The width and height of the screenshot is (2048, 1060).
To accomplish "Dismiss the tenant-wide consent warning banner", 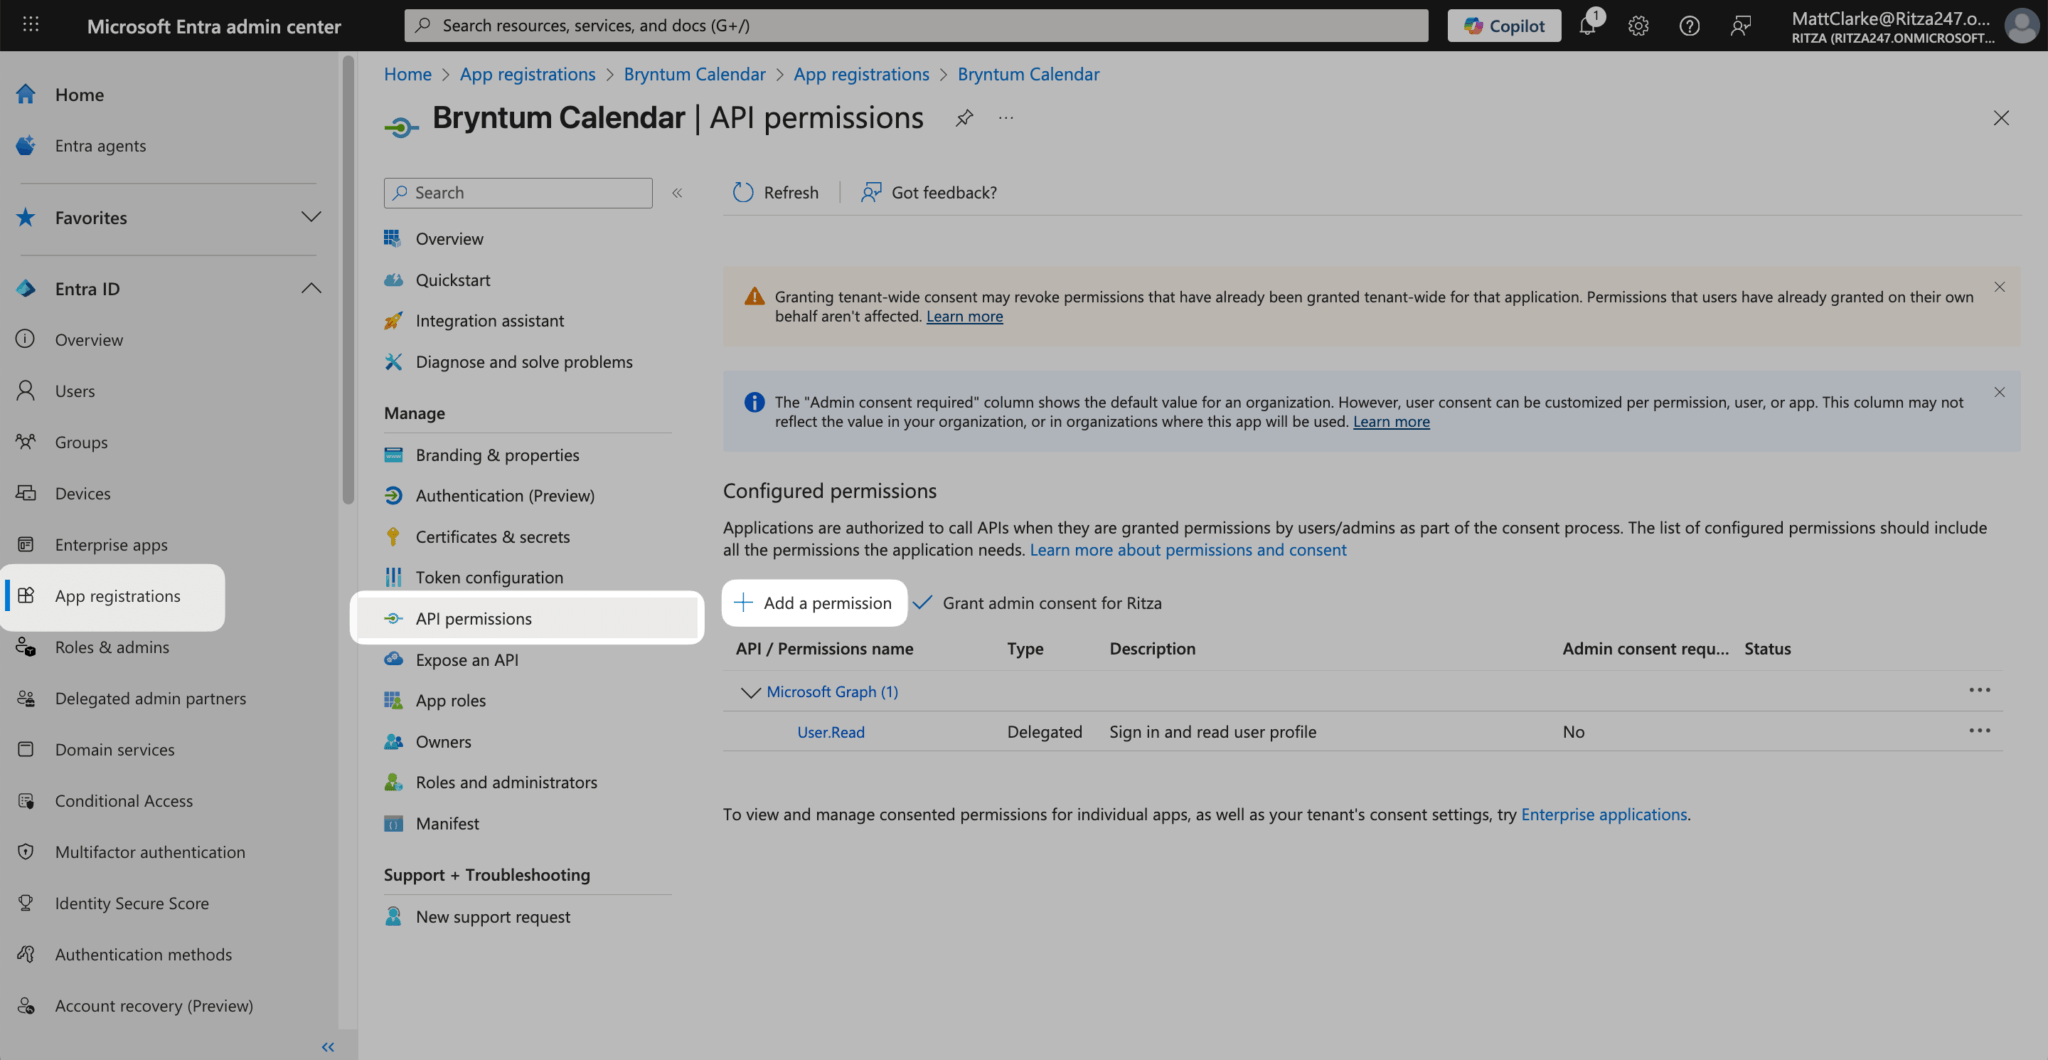I will (x=1999, y=287).
